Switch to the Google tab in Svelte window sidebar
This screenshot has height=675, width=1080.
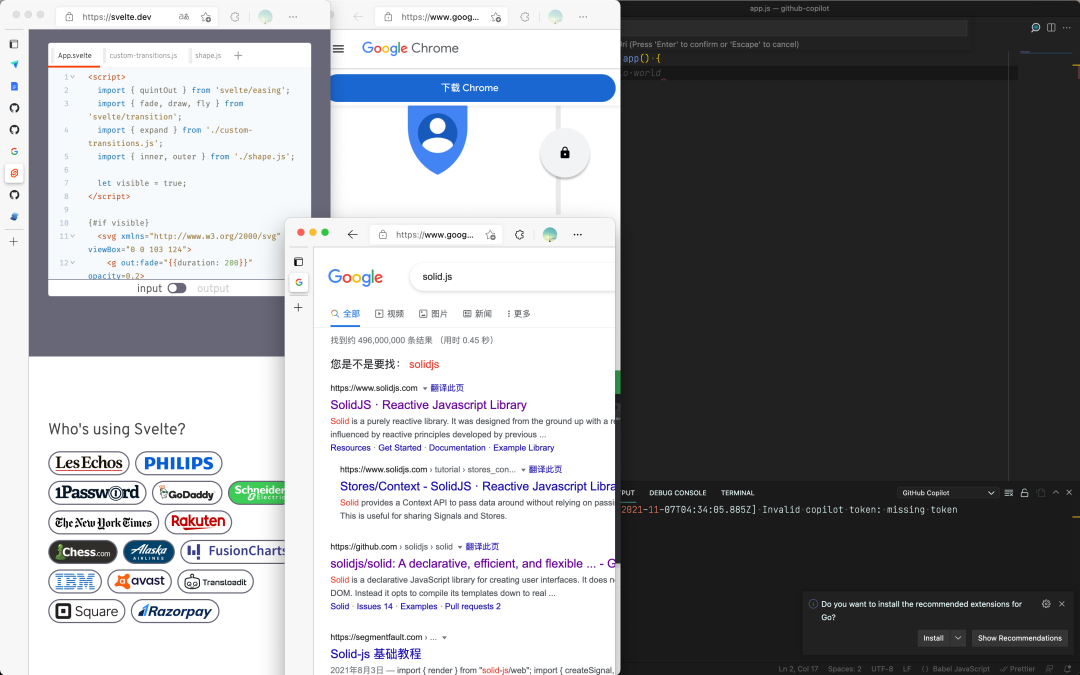[14, 152]
